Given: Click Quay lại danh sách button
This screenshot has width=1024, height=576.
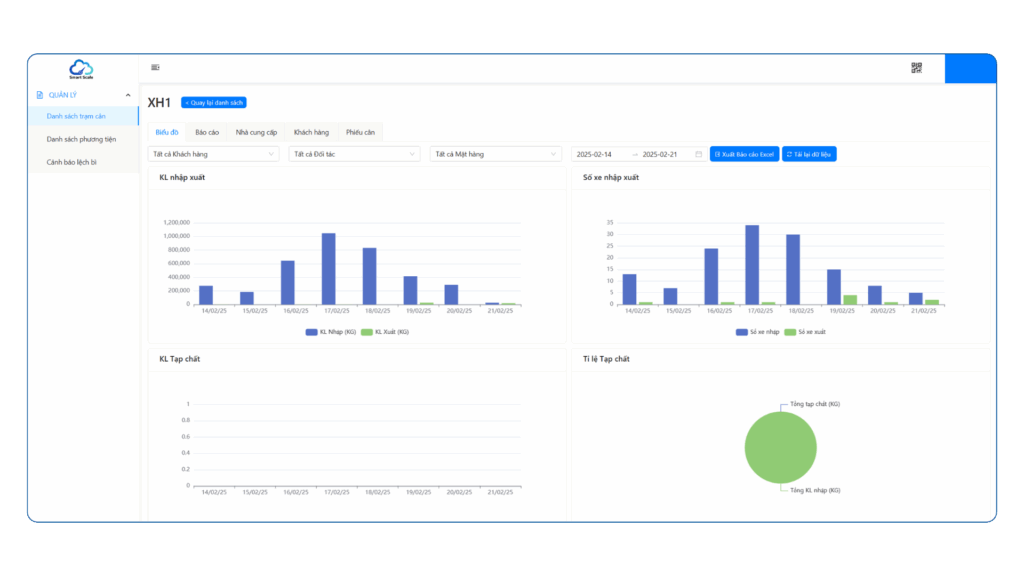Looking at the screenshot, I should click(214, 103).
